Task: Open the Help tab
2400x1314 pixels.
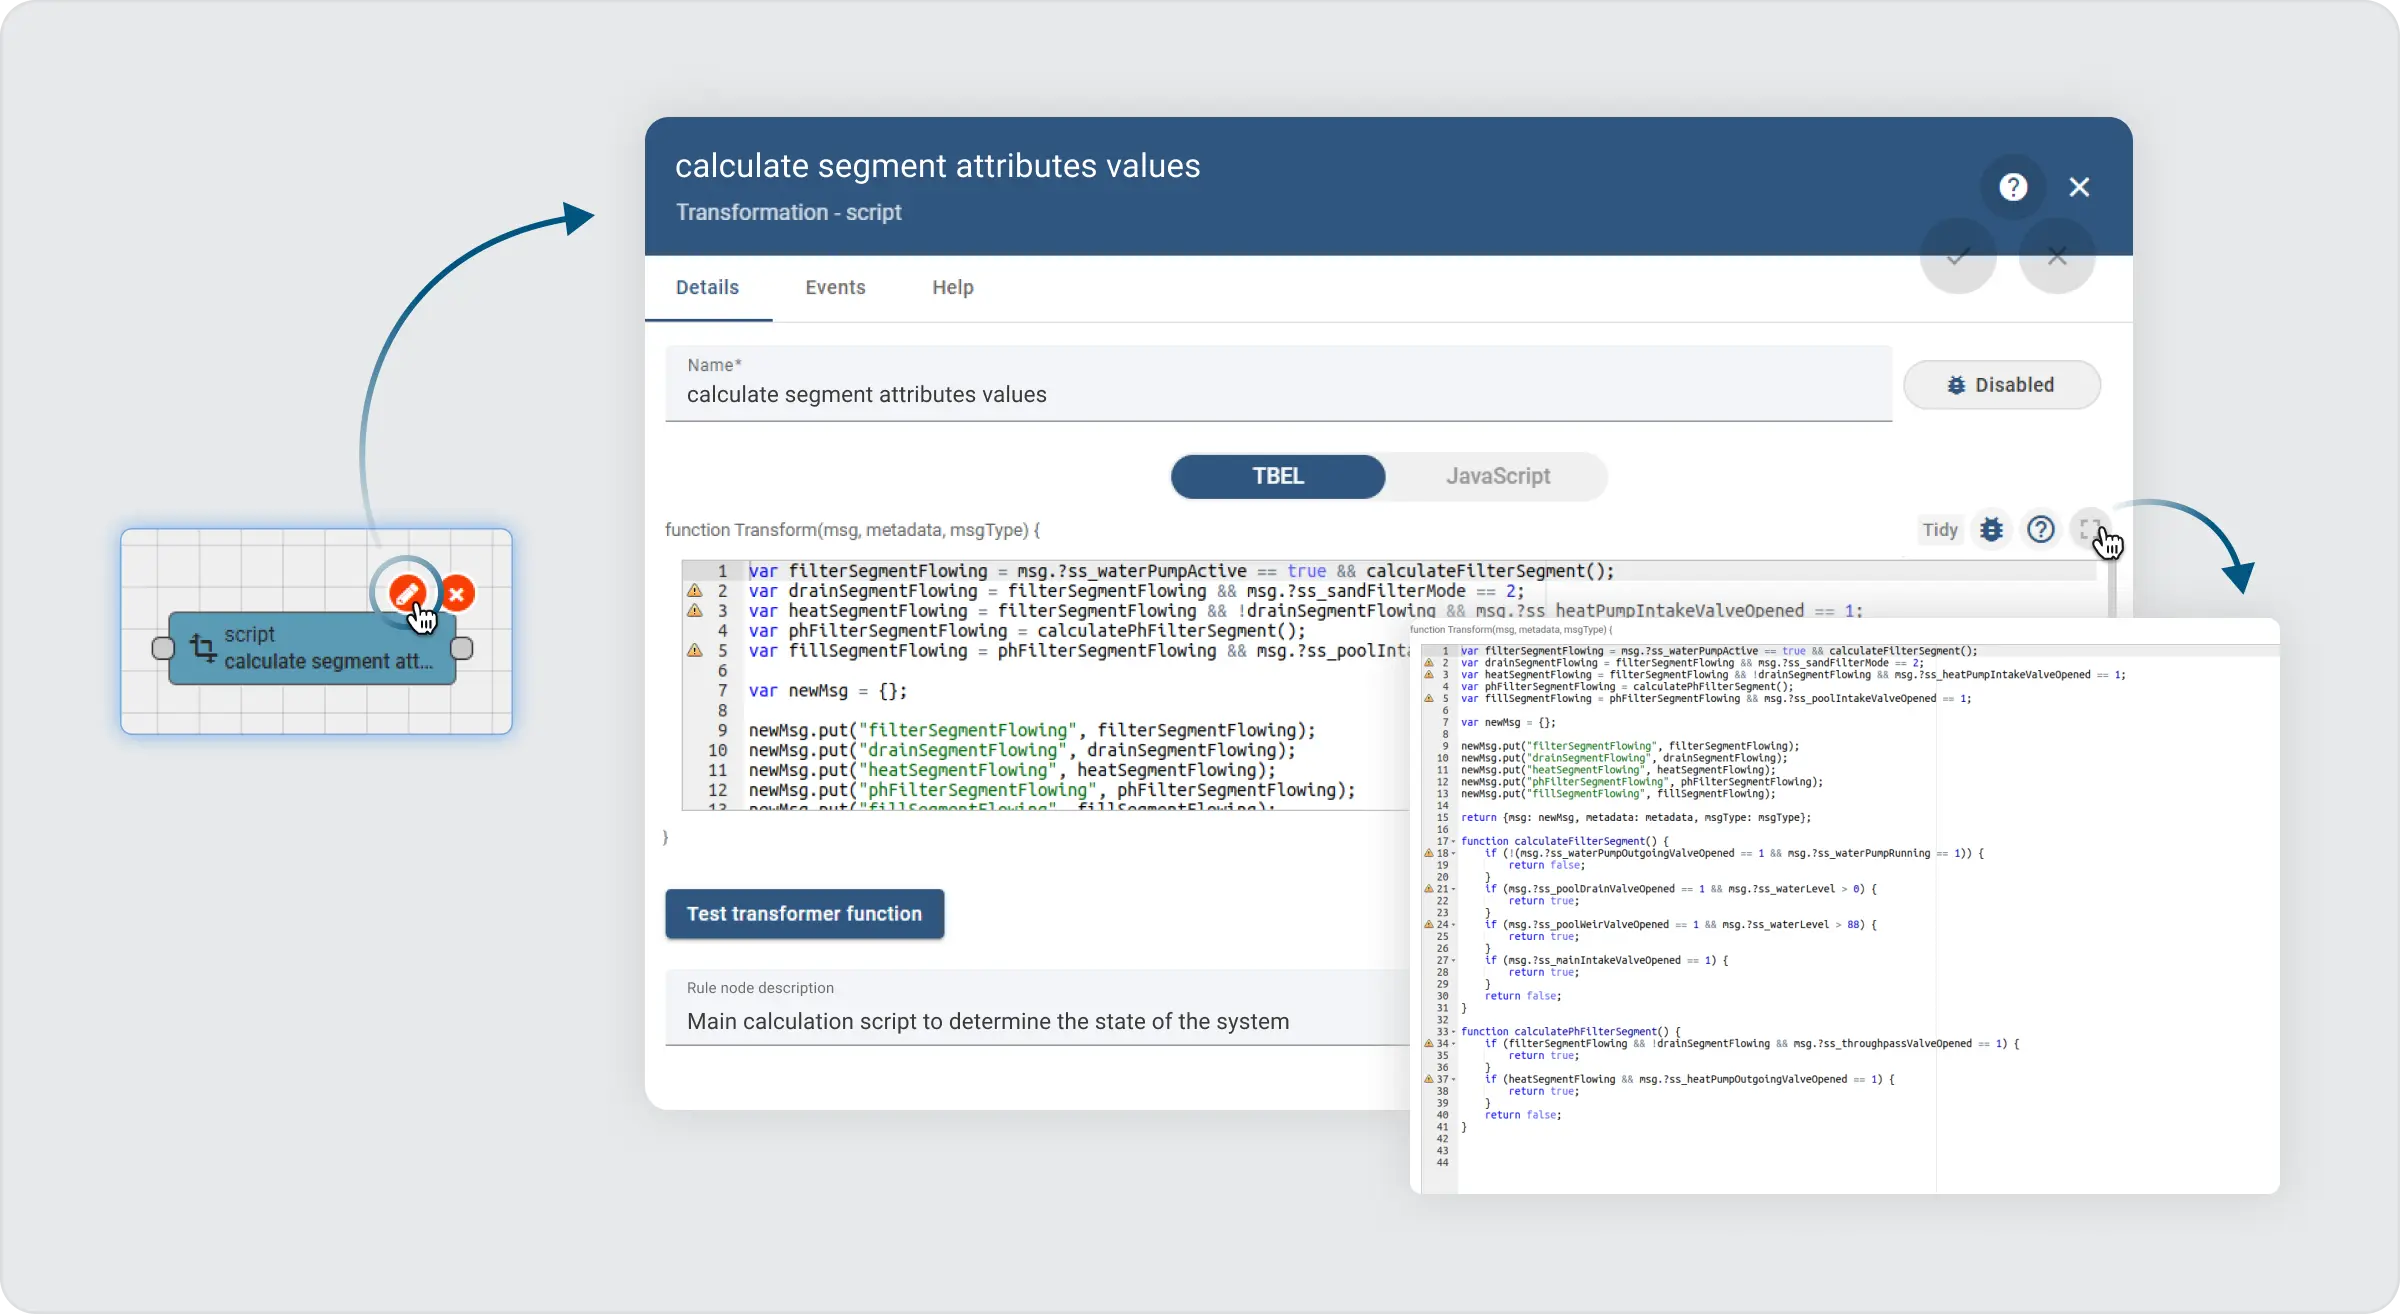Action: (x=952, y=287)
